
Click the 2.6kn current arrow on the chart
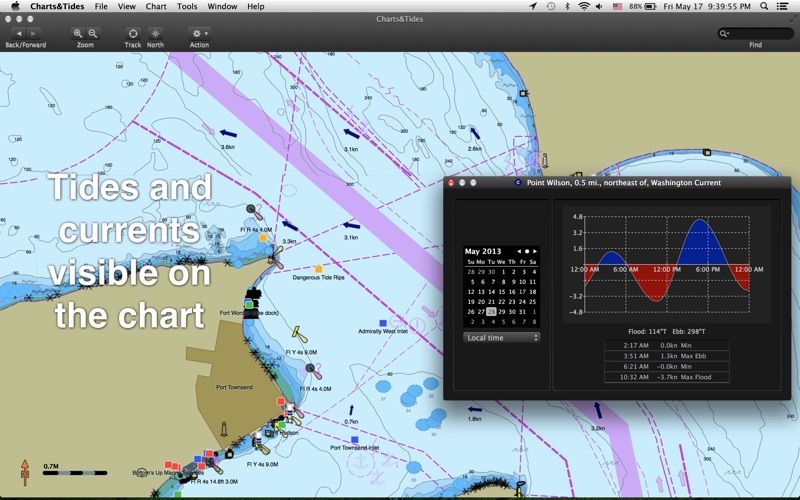tap(475, 133)
